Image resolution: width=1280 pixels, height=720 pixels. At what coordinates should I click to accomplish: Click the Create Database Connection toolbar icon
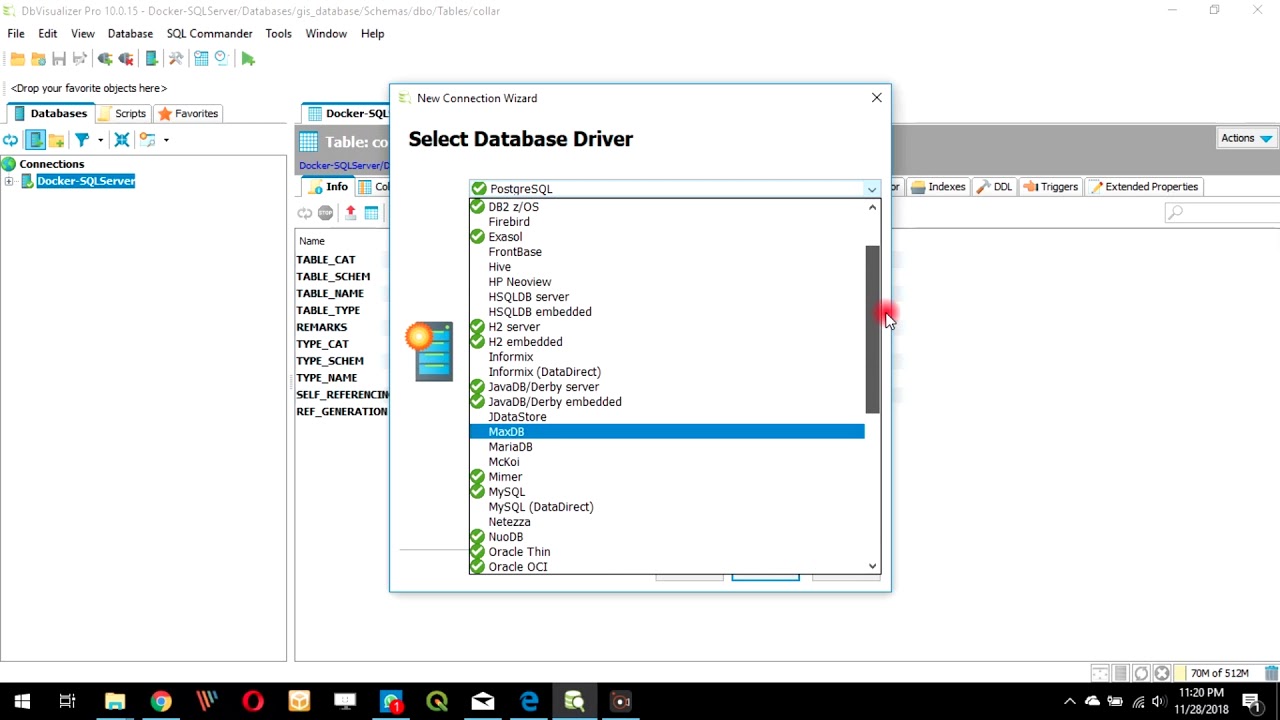[151, 59]
